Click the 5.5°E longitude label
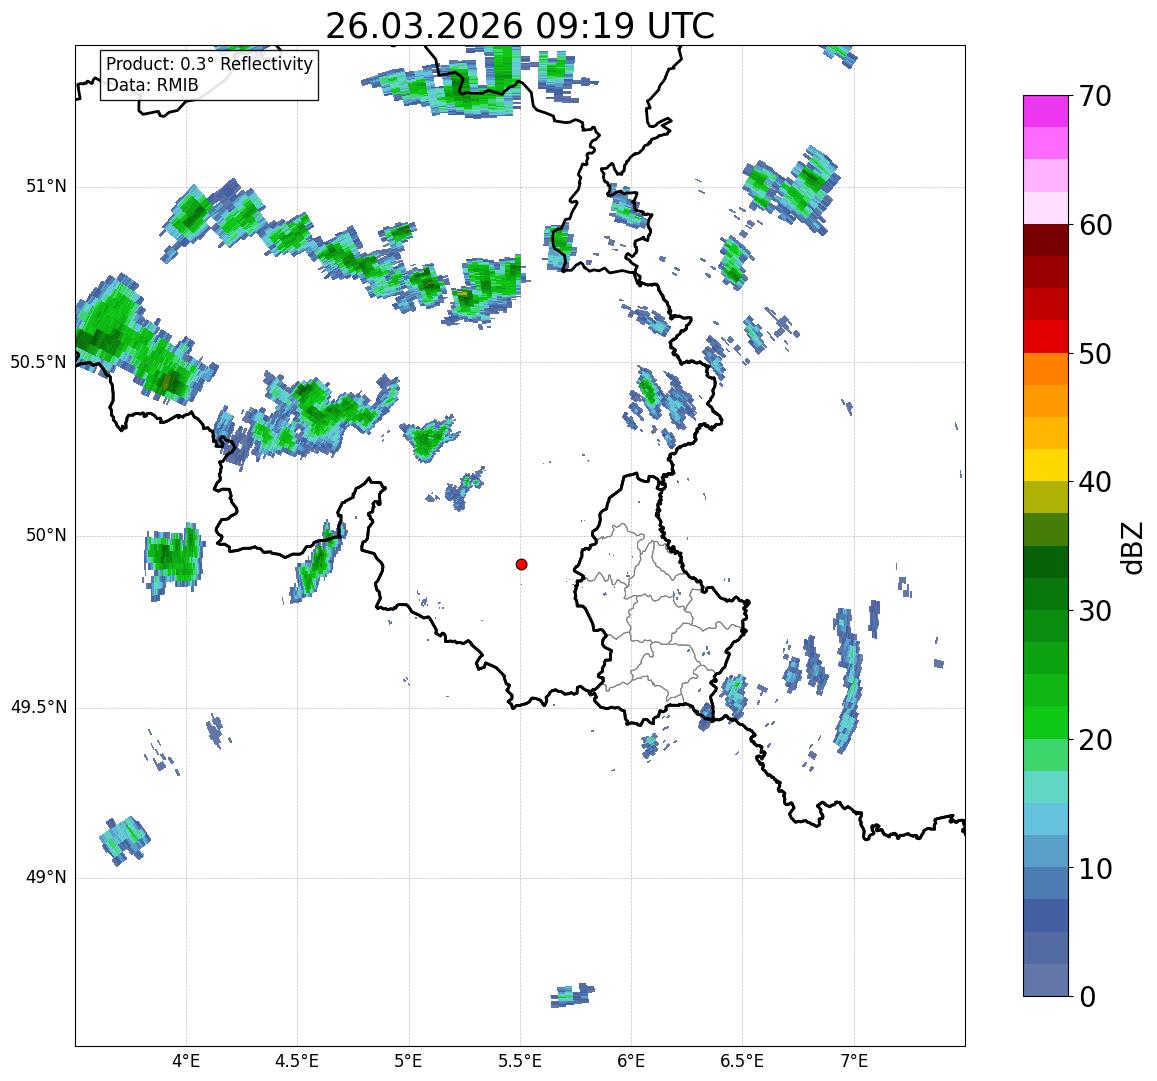1157x1081 pixels. point(520,1061)
